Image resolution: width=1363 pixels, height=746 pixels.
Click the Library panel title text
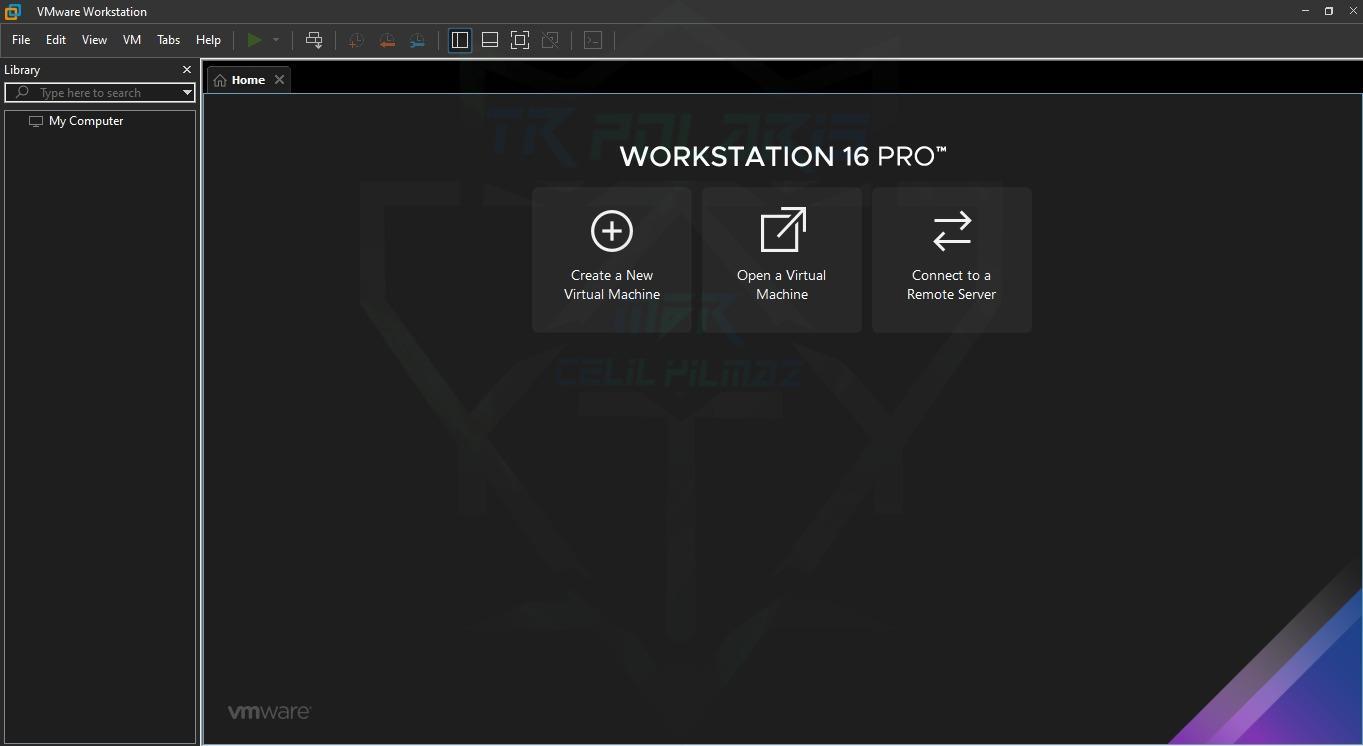(x=22, y=70)
